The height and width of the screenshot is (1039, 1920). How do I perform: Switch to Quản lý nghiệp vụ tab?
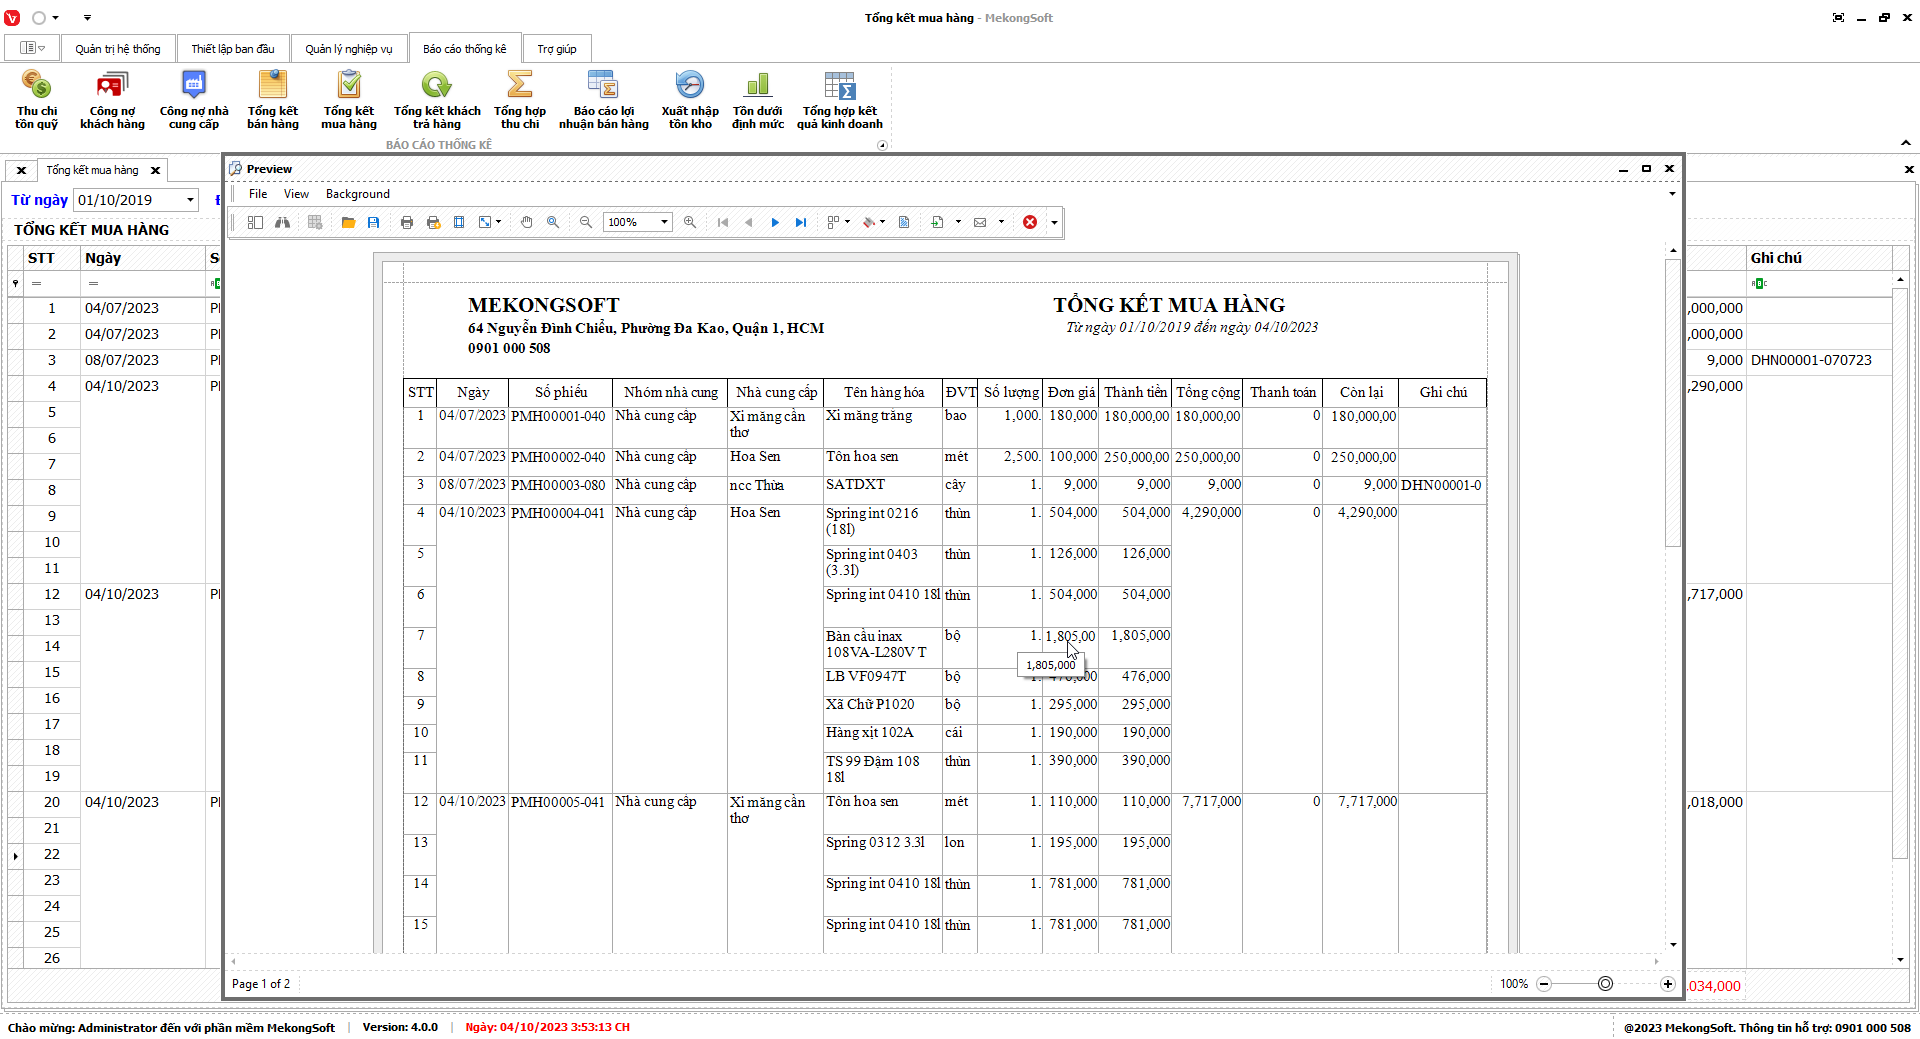pyautogui.click(x=348, y=49)
